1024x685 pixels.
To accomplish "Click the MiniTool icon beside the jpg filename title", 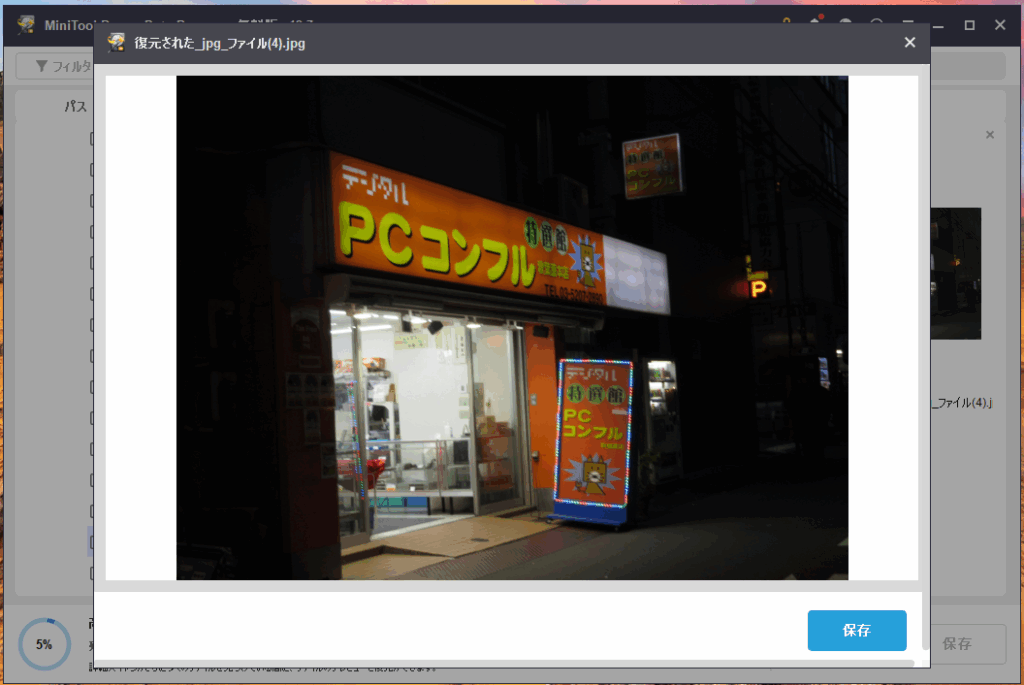I will click(x=117, y=42).
